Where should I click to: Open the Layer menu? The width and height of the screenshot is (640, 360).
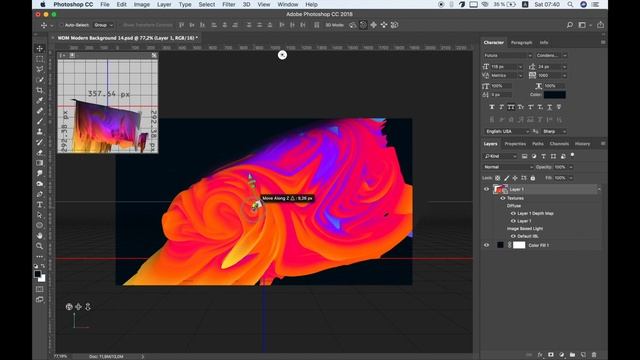pos(164,4)
